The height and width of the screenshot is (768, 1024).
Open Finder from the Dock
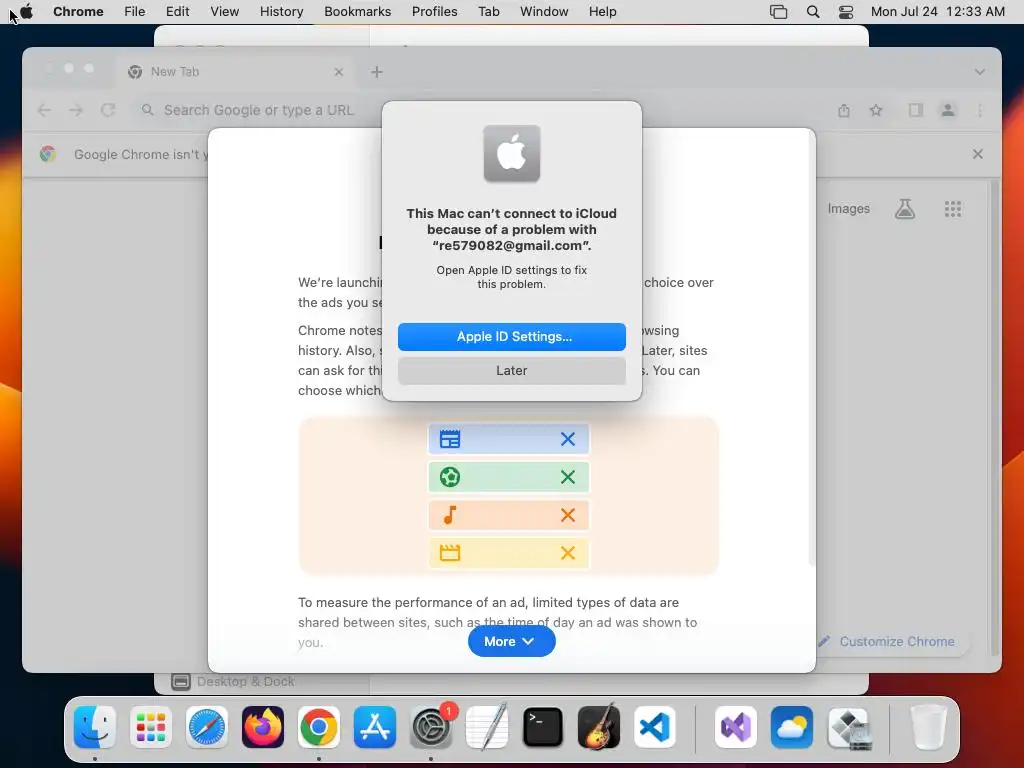point(95,726)
